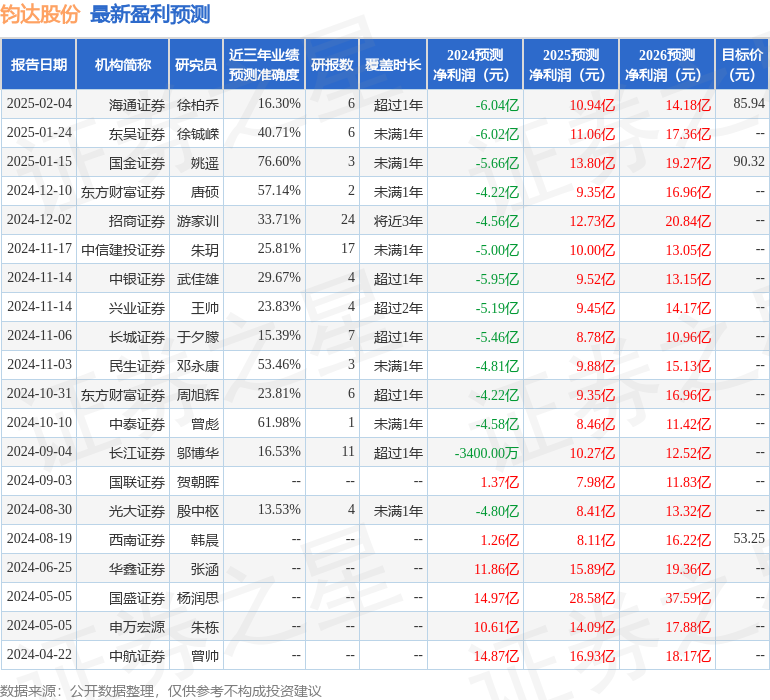Click 2026 forecast 20.84亿

(x=688, y=221)
